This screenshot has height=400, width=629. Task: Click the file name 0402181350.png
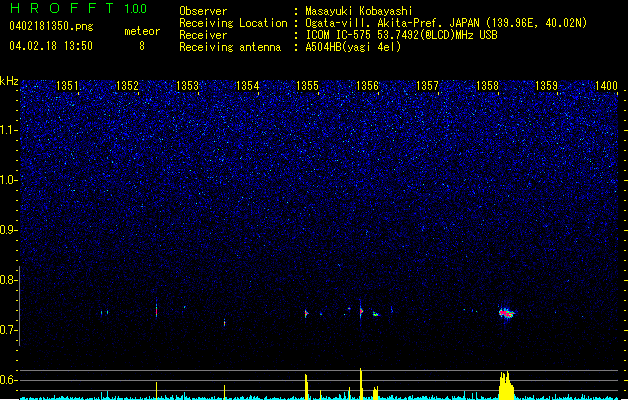click(x=51, y=26)
